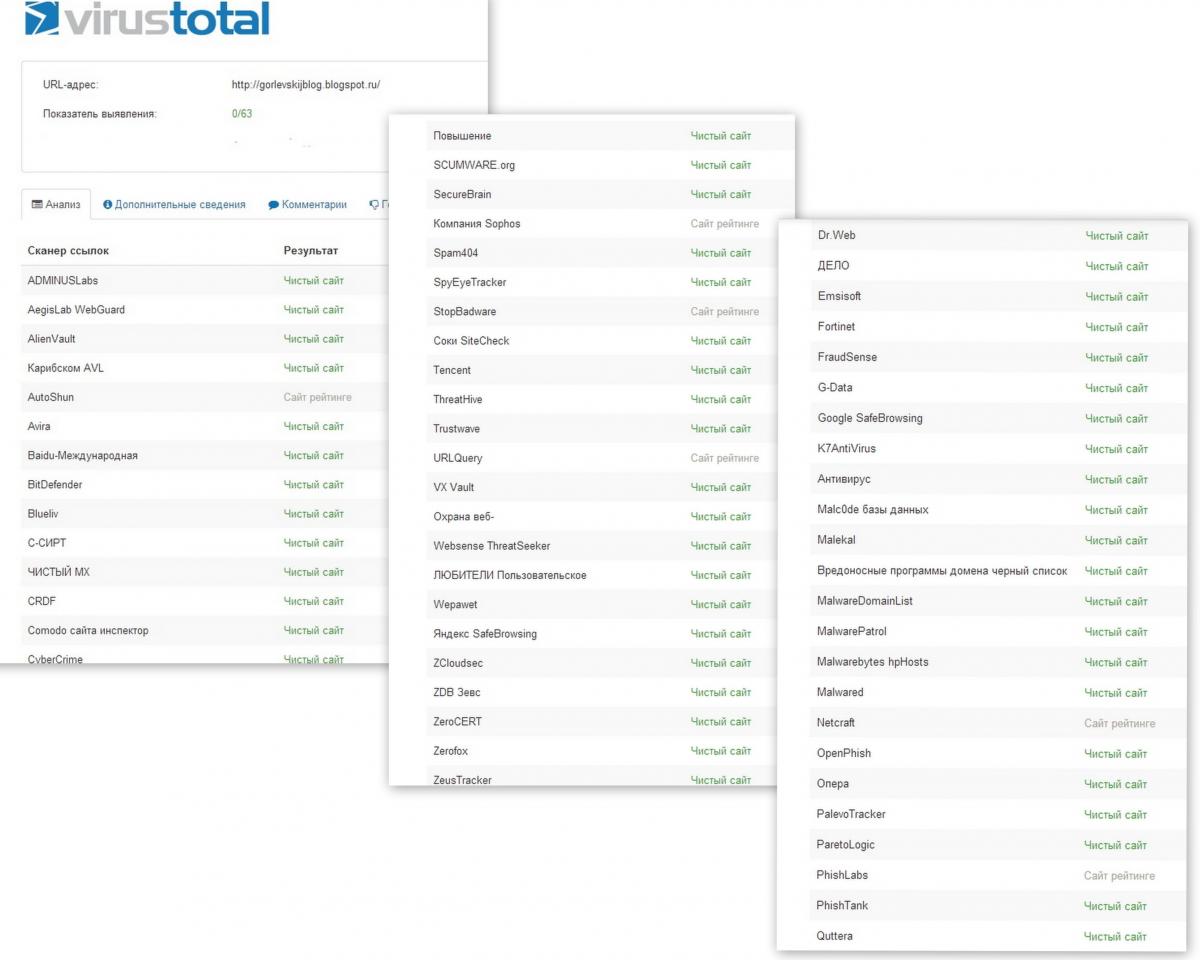Switch to the Комментарии tab
This screenshot has height=960, width=1200.
[314, 204]
